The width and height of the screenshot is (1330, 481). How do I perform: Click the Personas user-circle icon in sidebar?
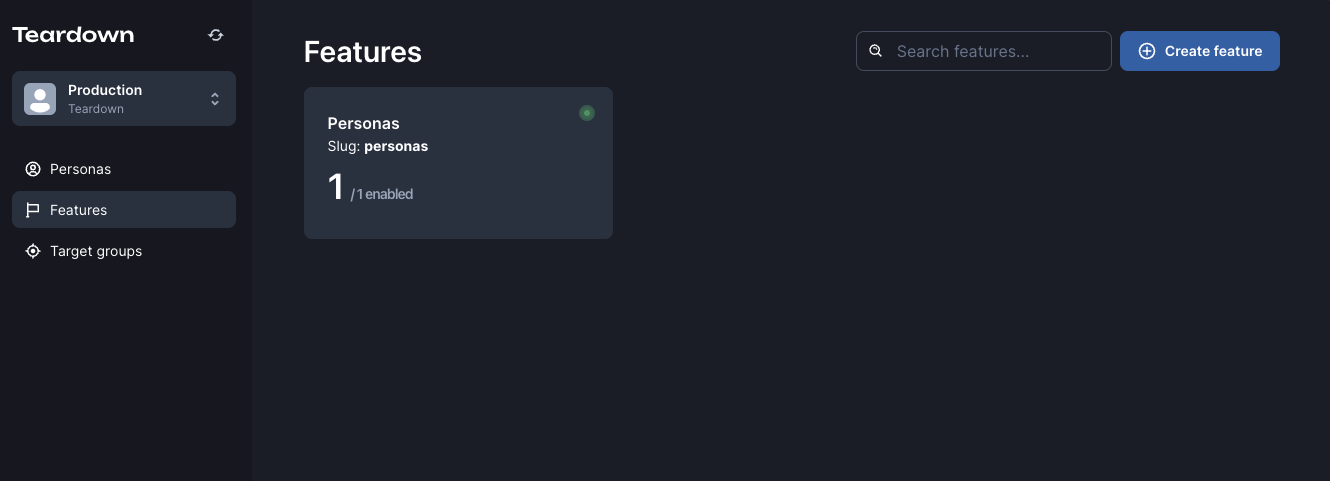point(33,169)
